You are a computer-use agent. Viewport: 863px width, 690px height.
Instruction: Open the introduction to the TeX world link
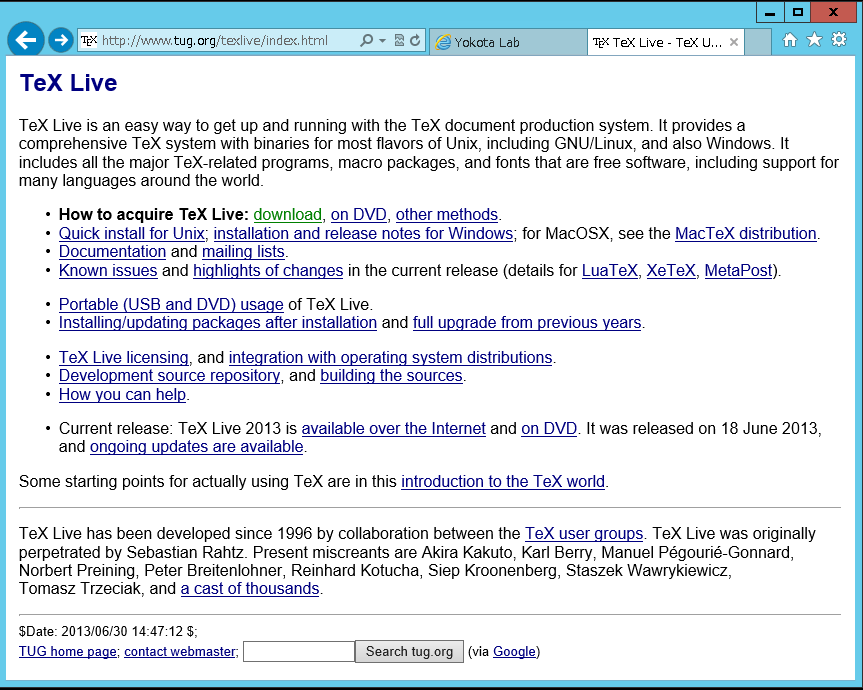502,482
